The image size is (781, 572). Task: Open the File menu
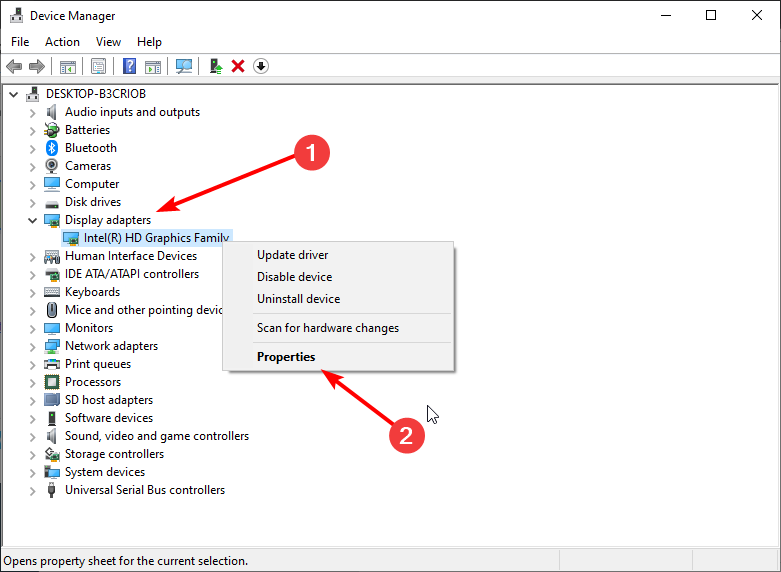(20, 42)
